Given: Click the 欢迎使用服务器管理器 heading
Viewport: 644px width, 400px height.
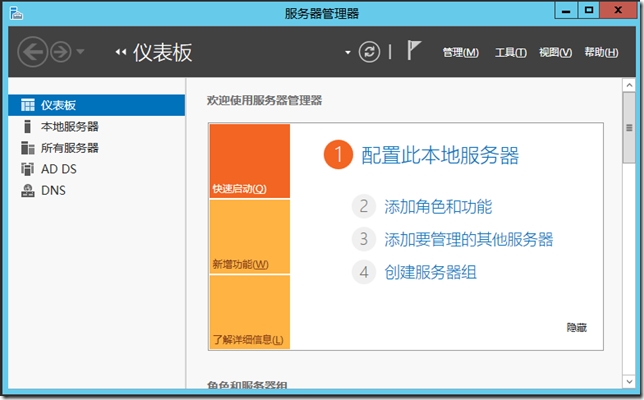Looking at the screenshot, I should 264,100.
